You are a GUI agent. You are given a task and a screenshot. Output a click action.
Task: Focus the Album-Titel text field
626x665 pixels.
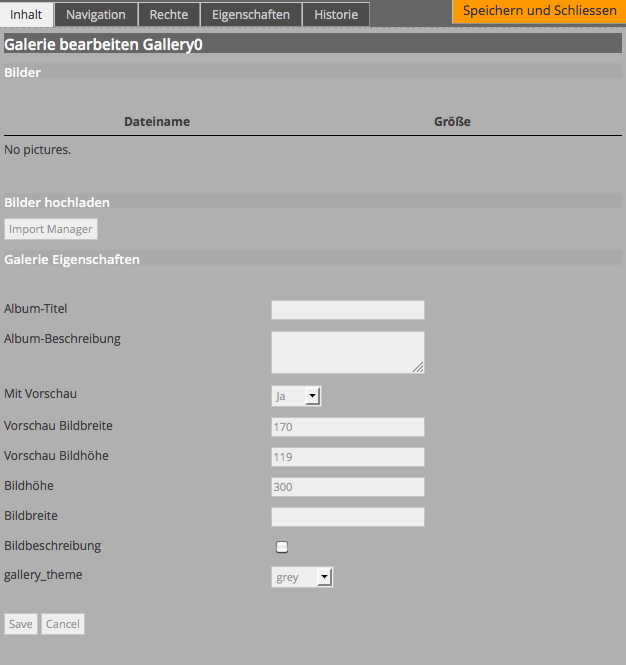pyautogui.click(x=347, y=310)
